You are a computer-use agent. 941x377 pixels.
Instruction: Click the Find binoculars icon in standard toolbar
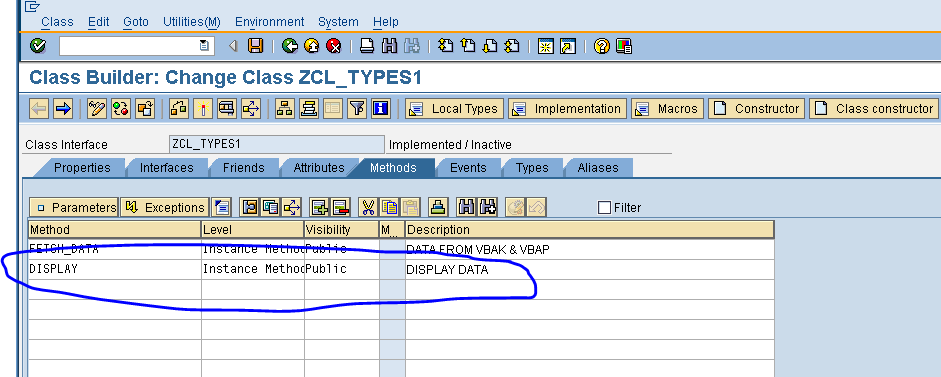pyautogui.click(x=389, y=46)
